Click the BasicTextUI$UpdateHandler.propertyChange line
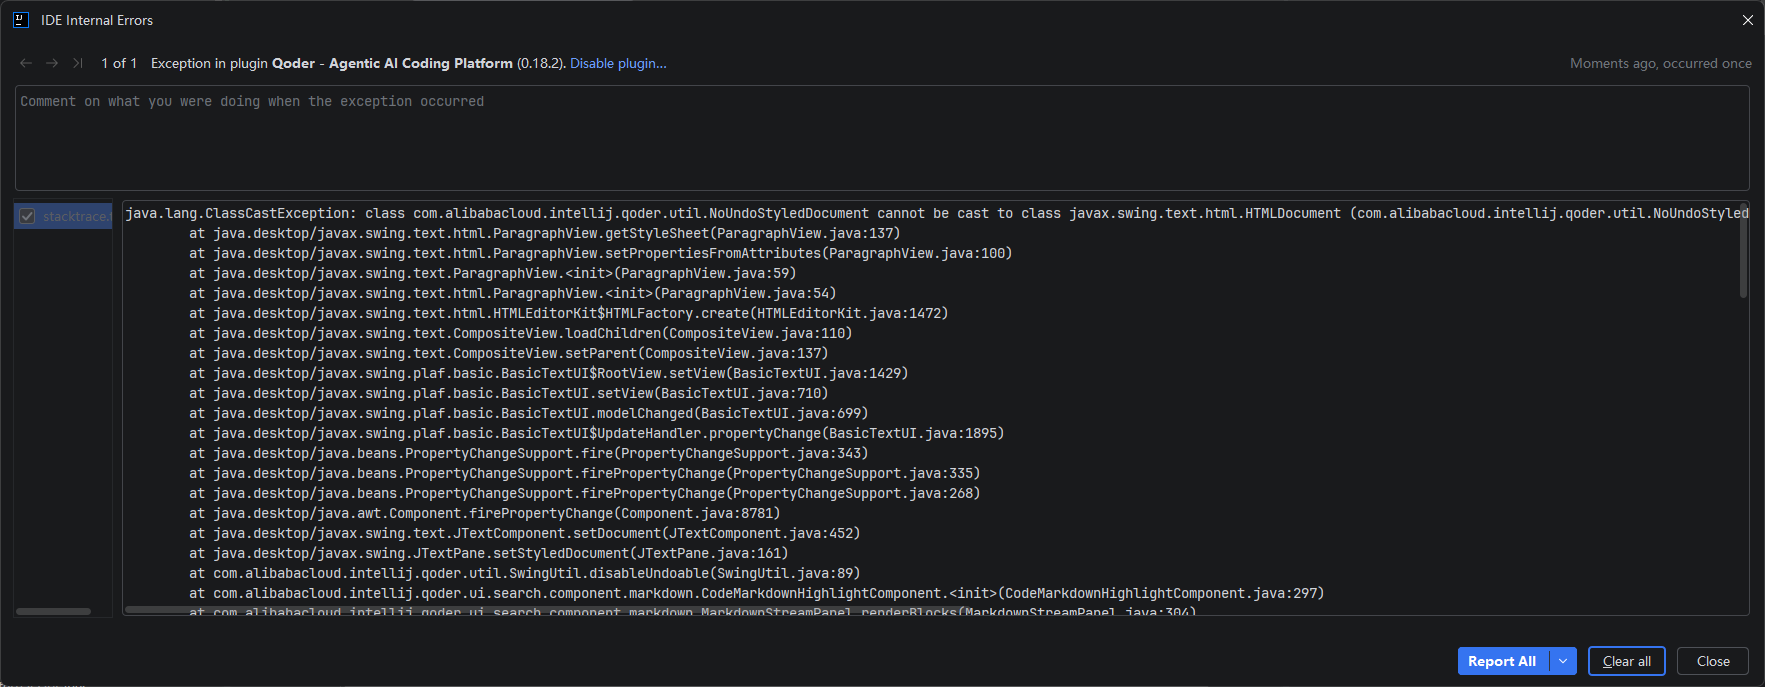This screenshot has width=1765, height=687. click(x=596, y=433)
